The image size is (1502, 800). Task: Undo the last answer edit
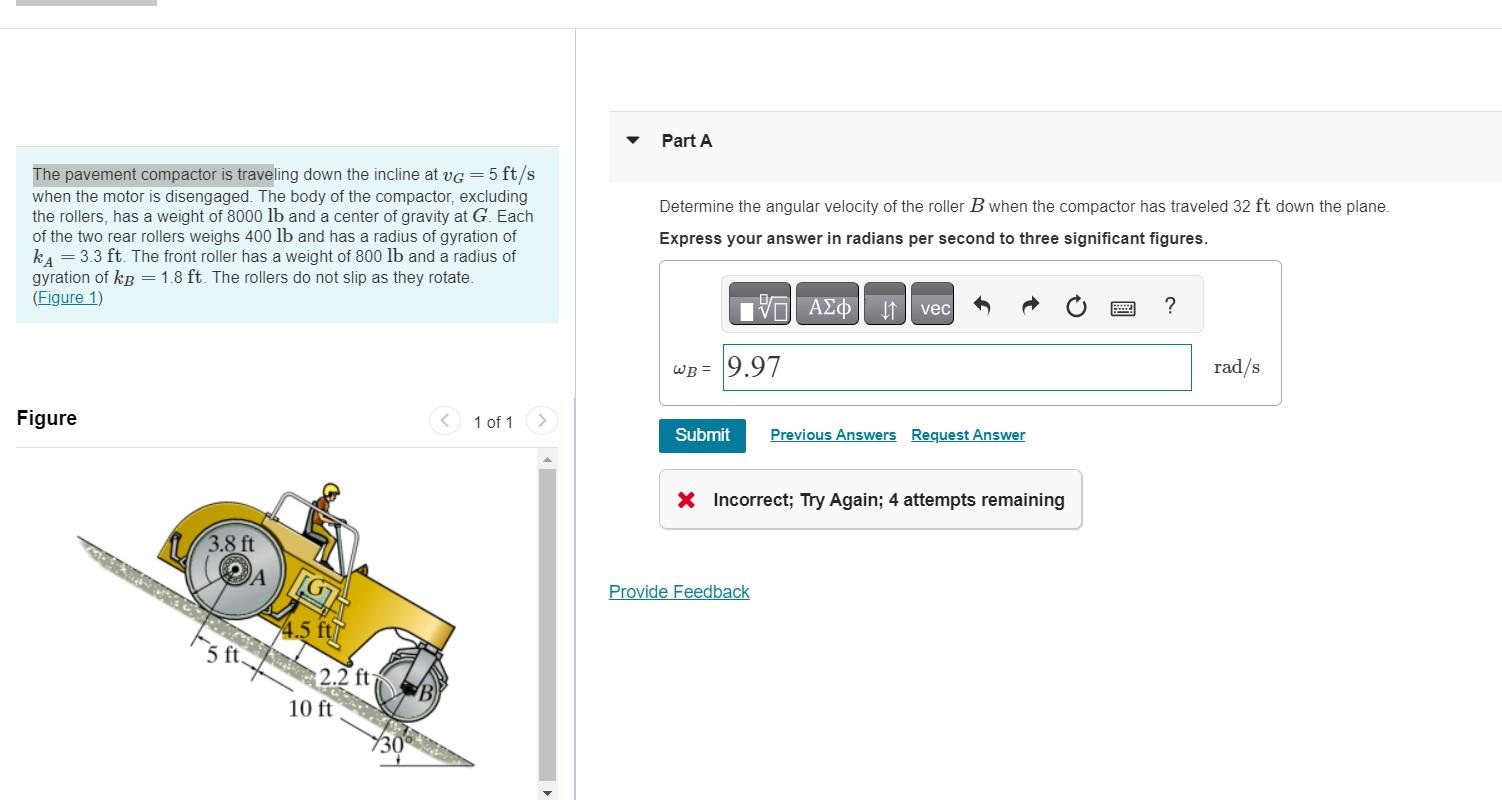point(981,305)
